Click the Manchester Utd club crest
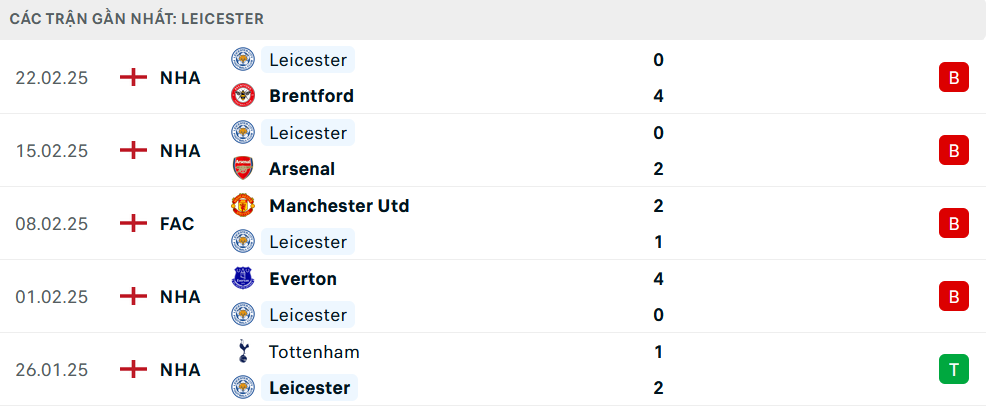Viewport: 987px width, 407px height. 243,206
